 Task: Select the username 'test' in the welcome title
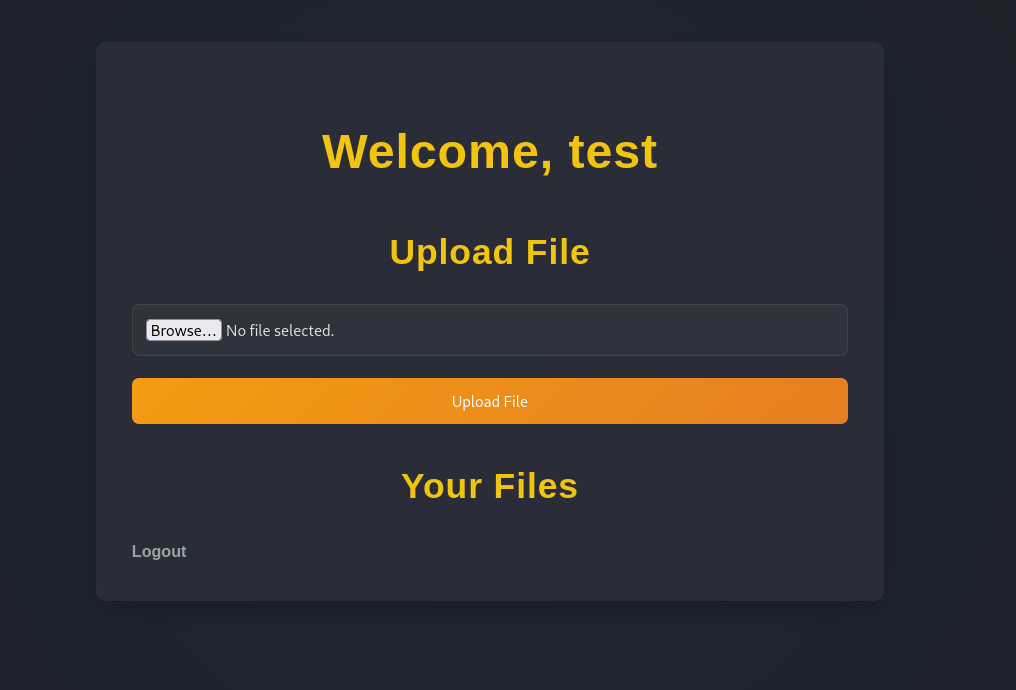pyautogui.click(x=613, y=152)
